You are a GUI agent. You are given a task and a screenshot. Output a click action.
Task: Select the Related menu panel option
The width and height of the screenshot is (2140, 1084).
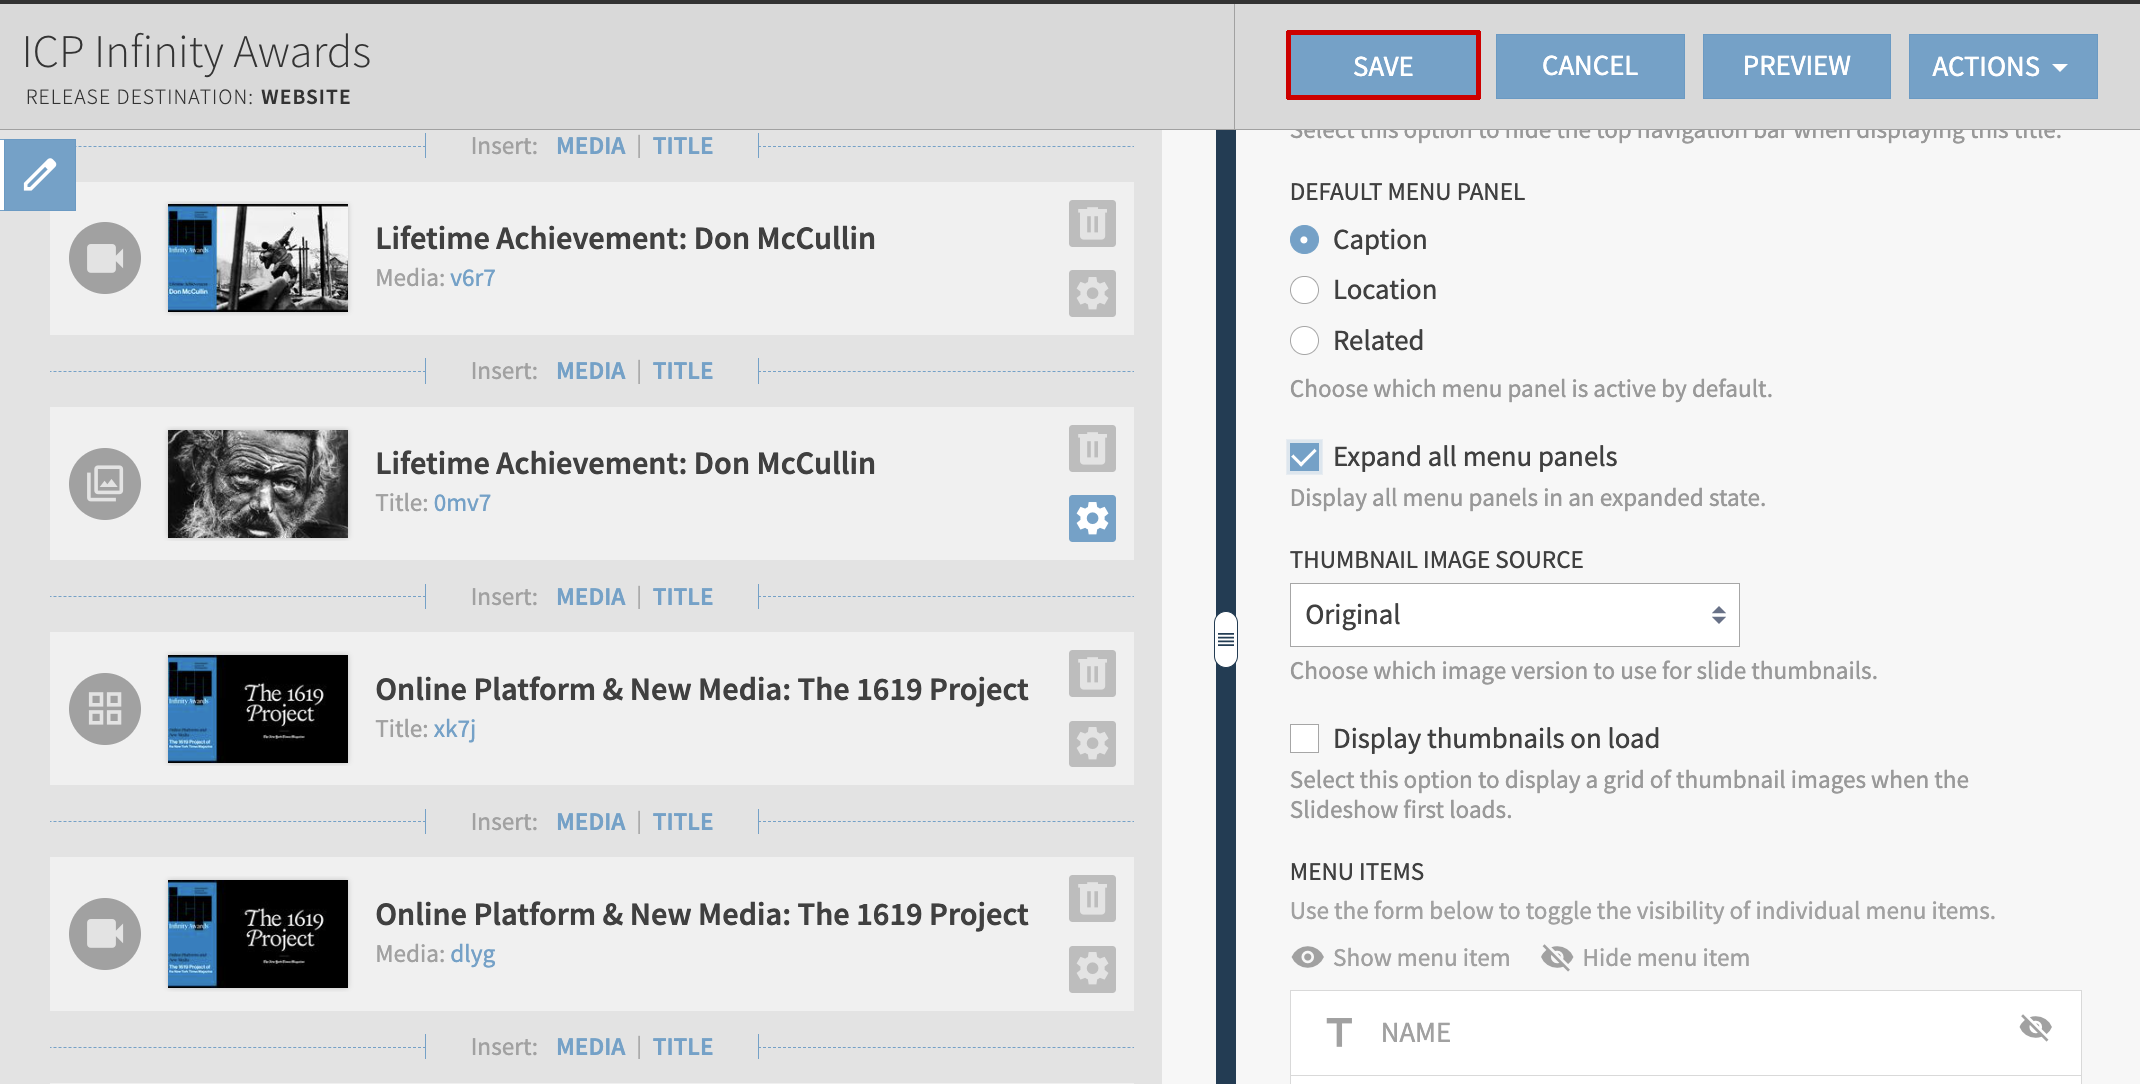(1305, 341)
